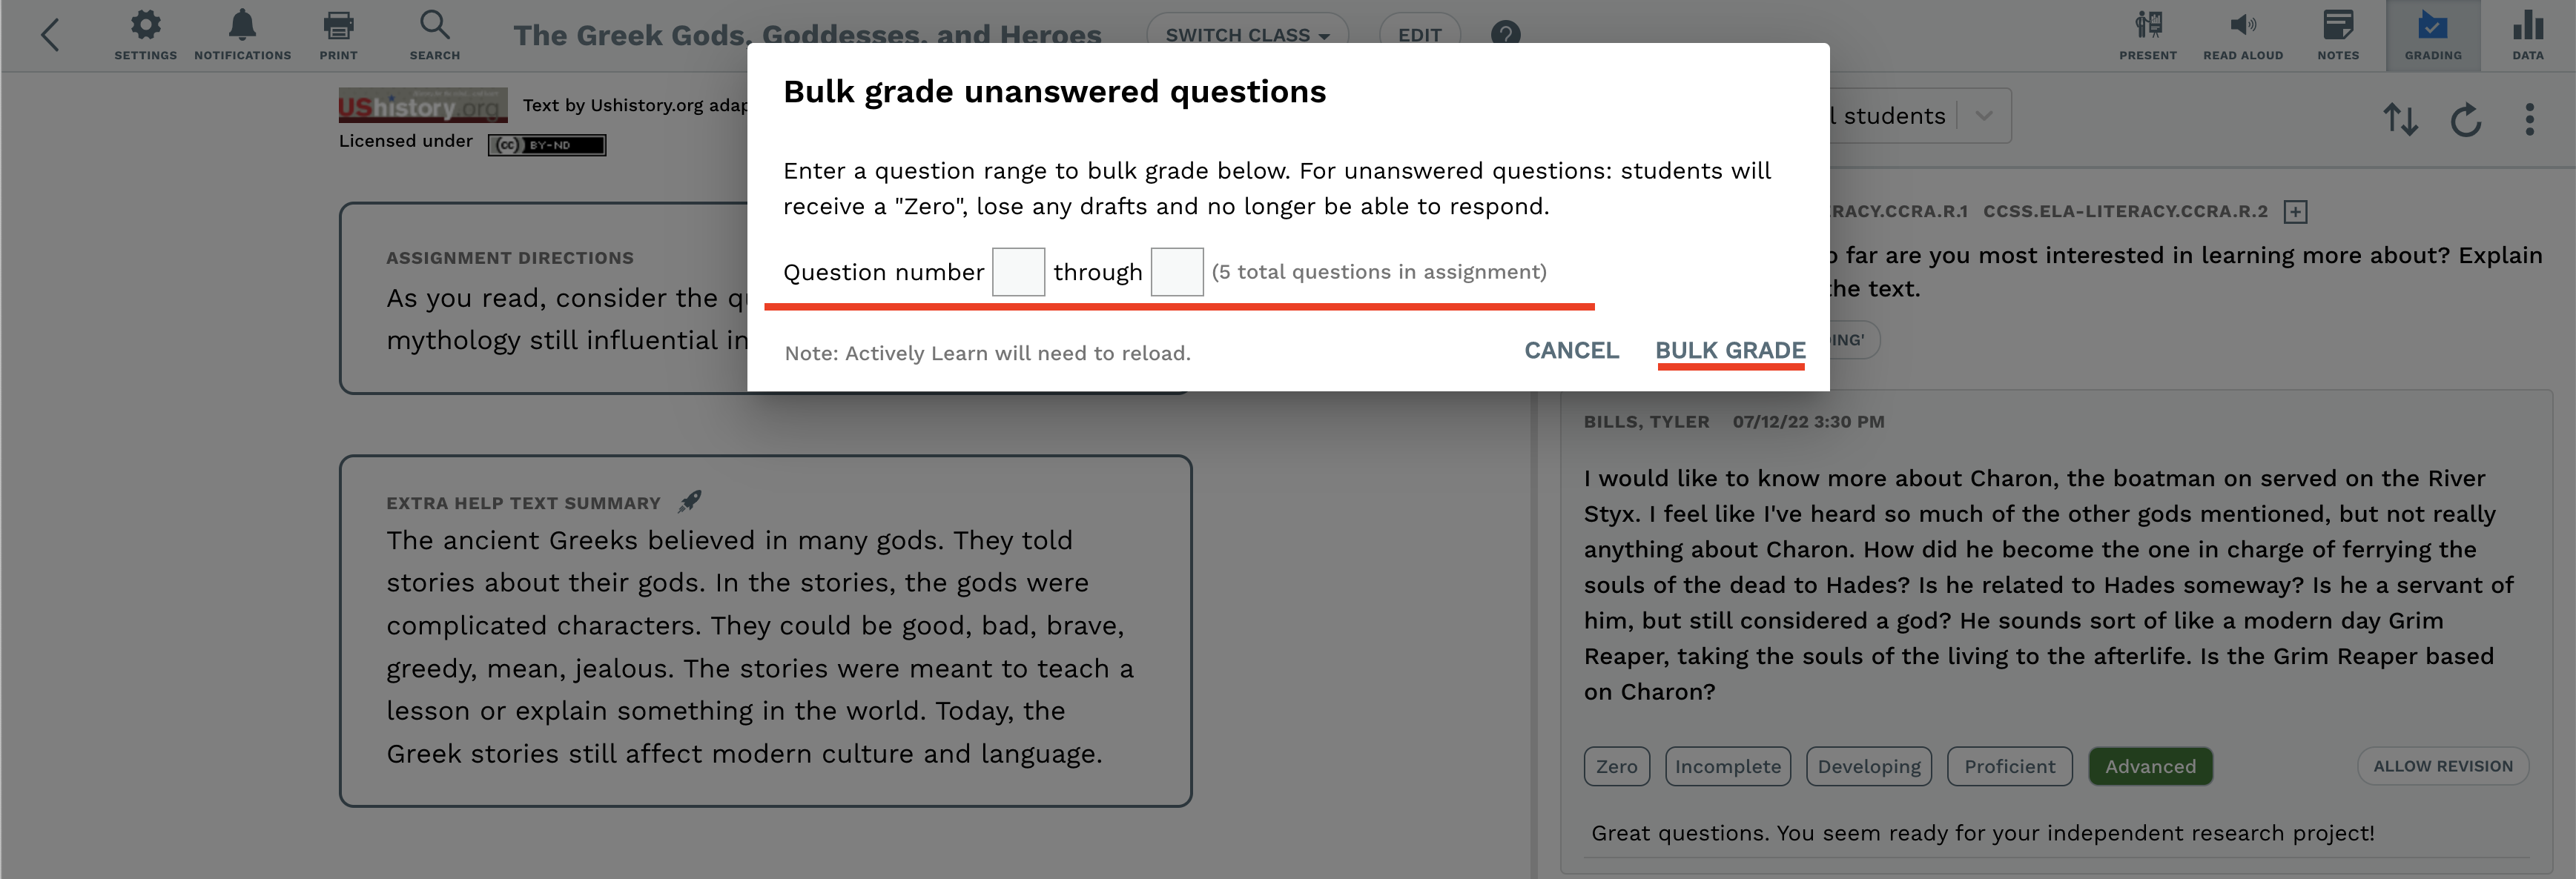The width and height of the screenshot is (2576, 879).
Task: Open the three-dot more options menu
Action: pyautogui.click(x=2529, y=119)
